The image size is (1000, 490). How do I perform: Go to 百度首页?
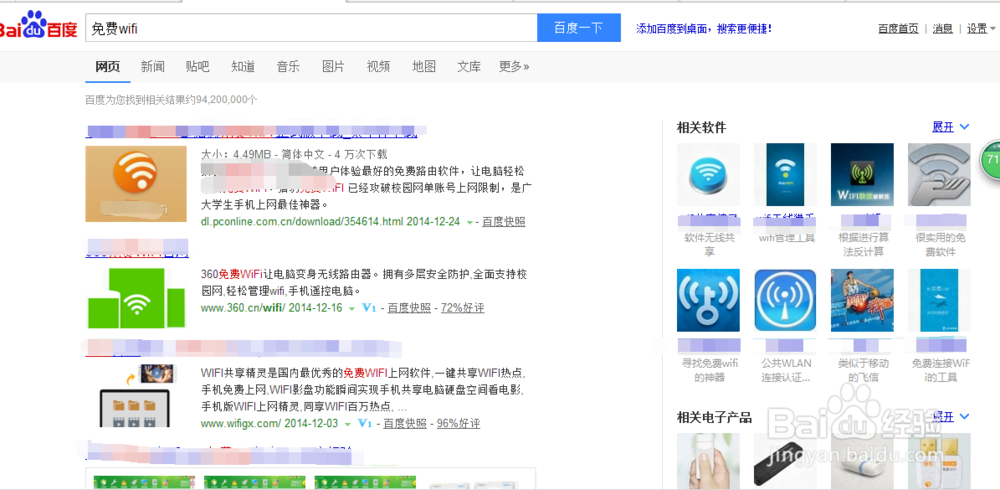[x=898, y=29]
